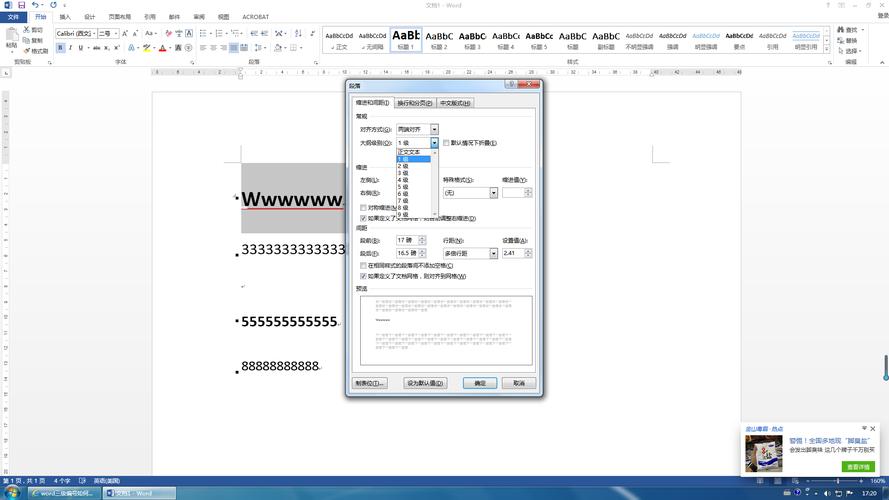889x500 pixels.
Task: Click the Find (查找) binoculars icon
Action: point(840,29)
